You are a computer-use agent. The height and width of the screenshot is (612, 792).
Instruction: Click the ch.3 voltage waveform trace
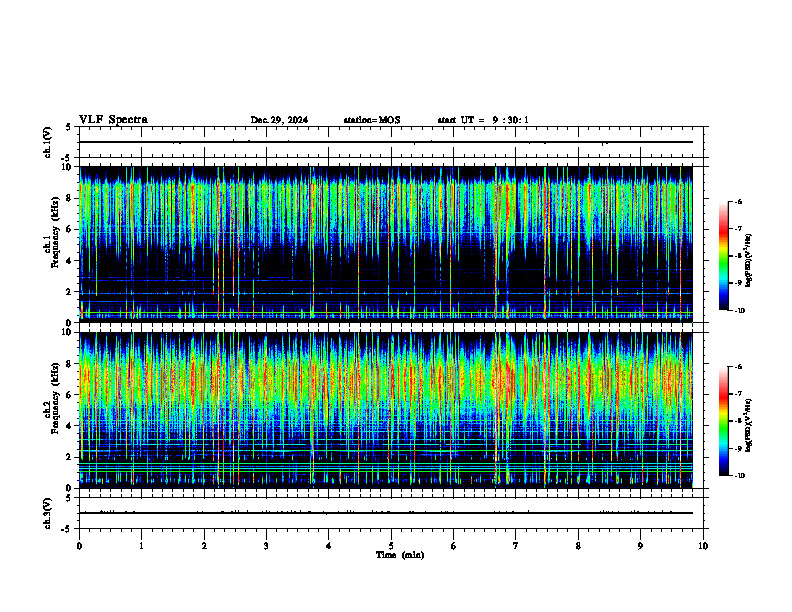386,513
